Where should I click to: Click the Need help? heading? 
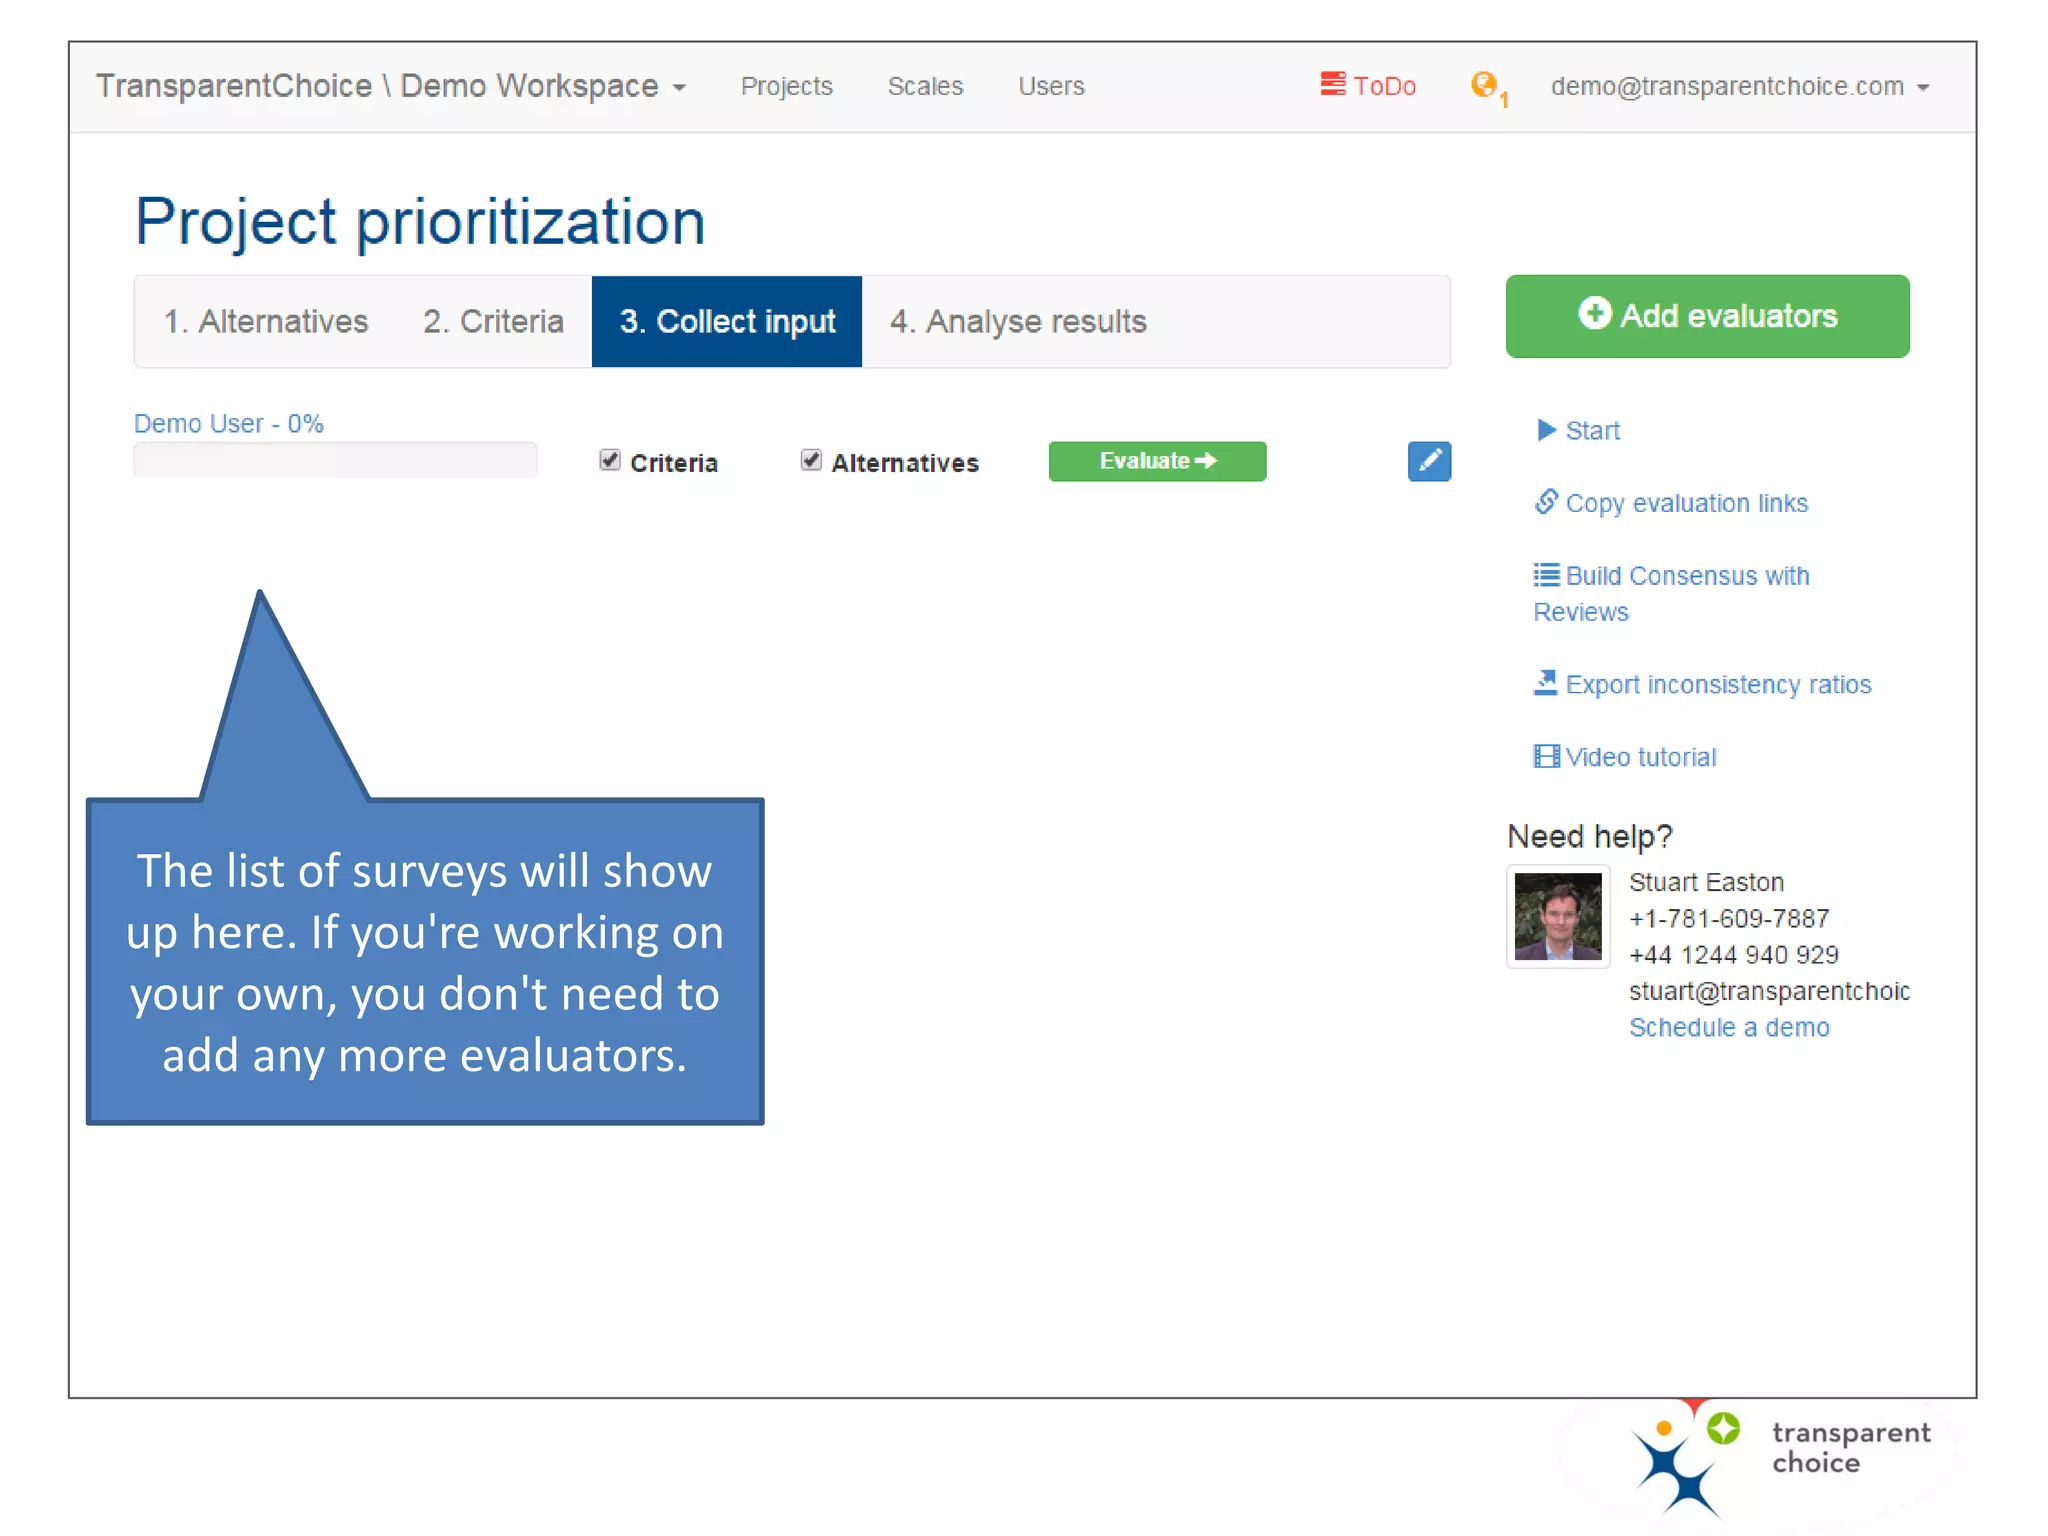(x=1589, y=836)
